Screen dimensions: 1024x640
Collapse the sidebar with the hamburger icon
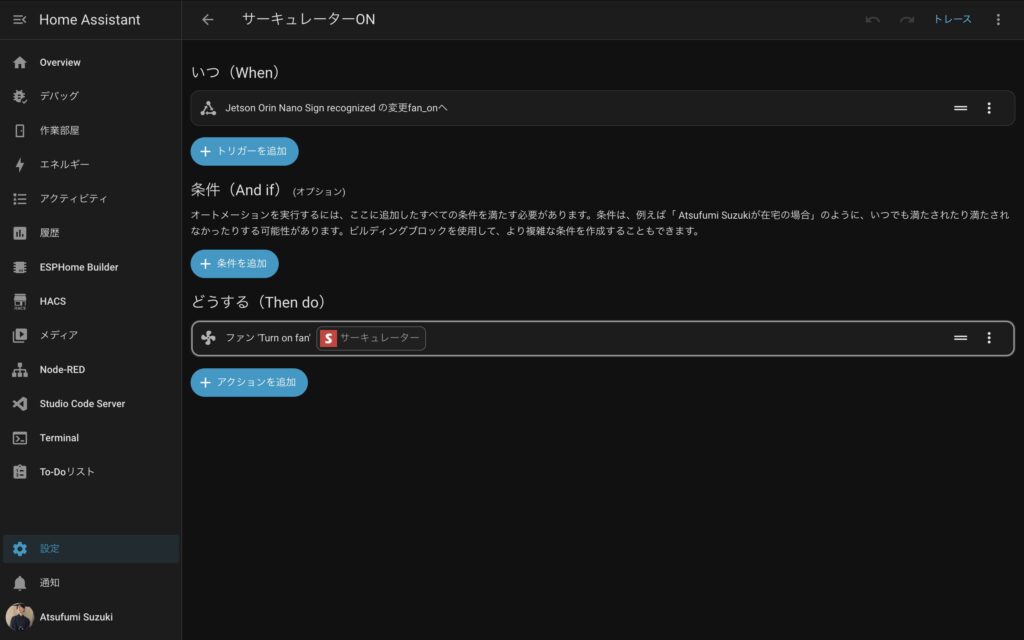click(19, 20)
